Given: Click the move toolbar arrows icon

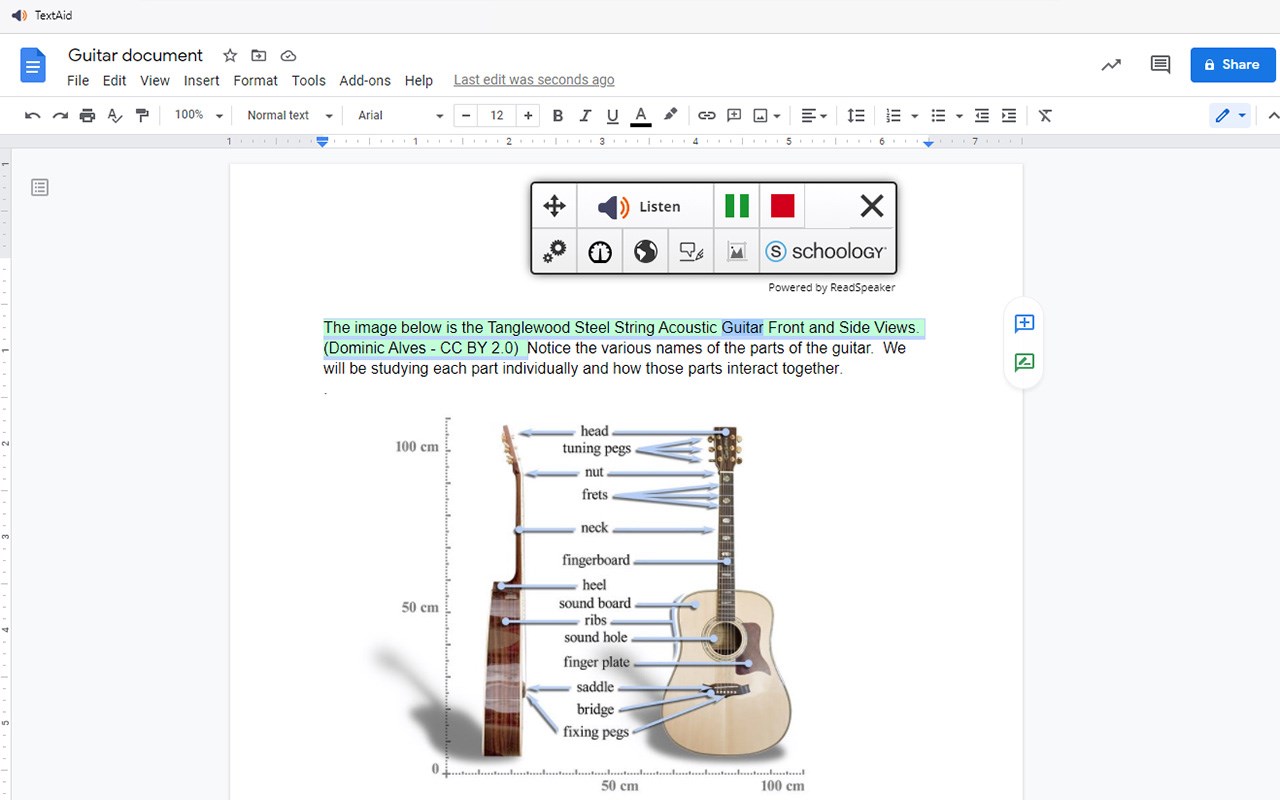Looking at the screenshot, I should [x=554, y=206].
